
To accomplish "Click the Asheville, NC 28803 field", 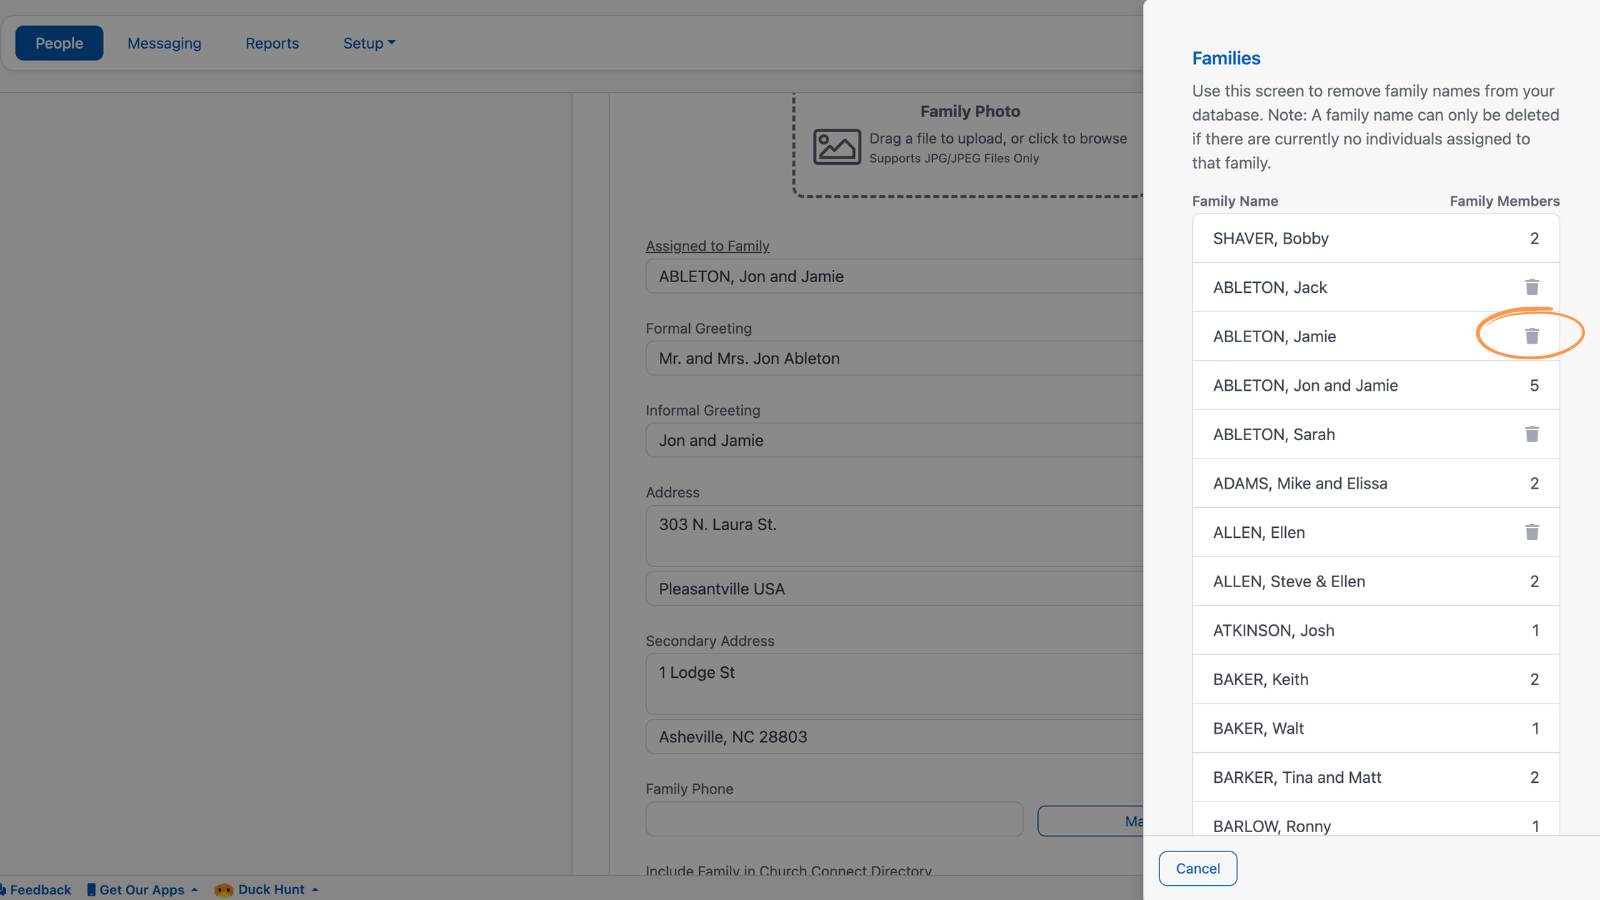I will [894, 737].
